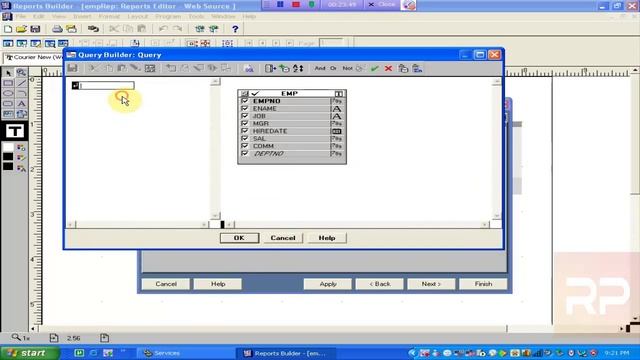Uncheck the ENAME column checkbox
Image resolution: width=640 pixels, height=360 pixels.
click(x=245, y=109)
